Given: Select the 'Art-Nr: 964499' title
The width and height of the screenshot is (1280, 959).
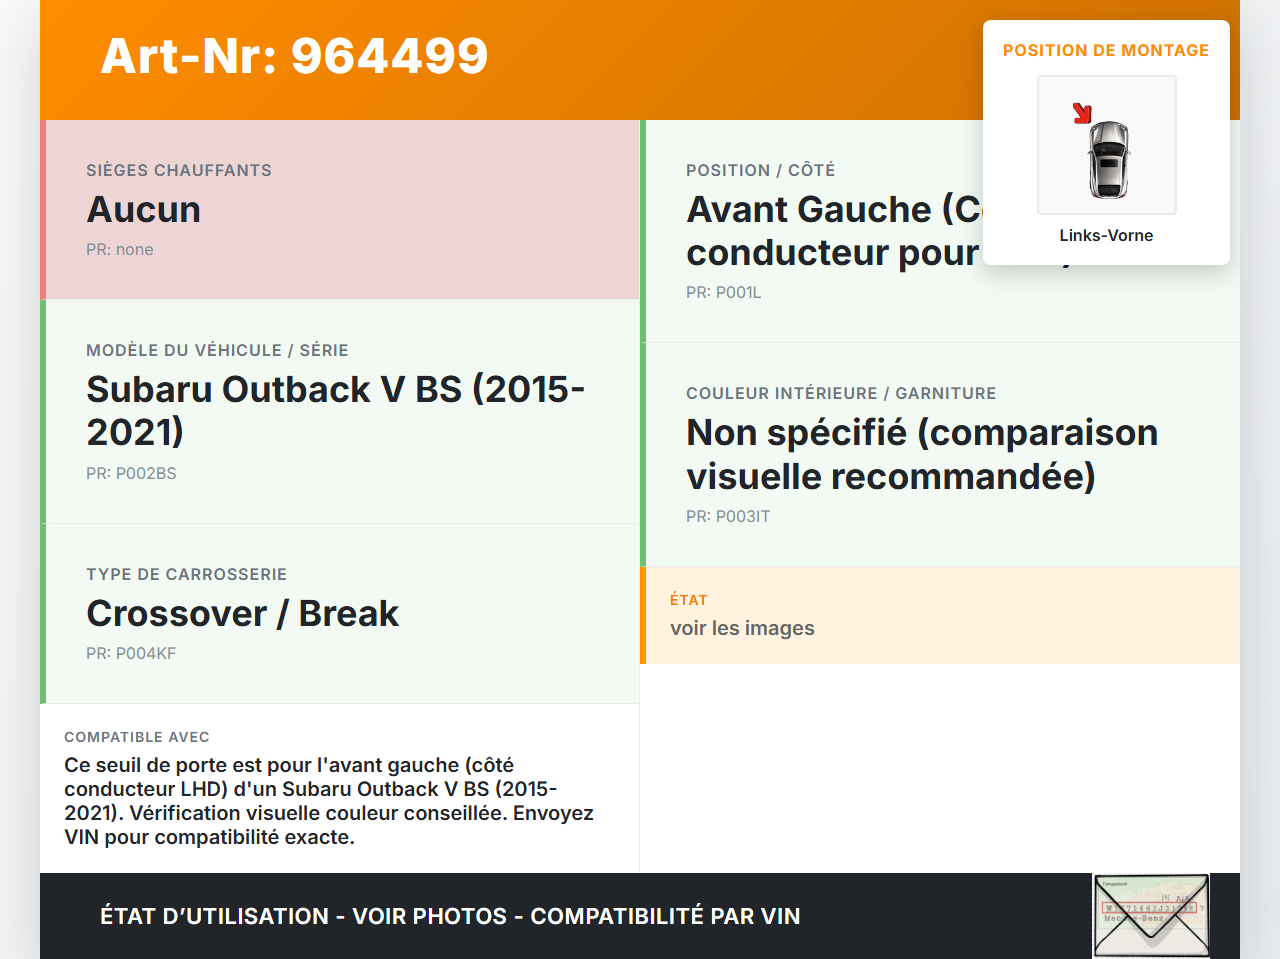Looking at the screenshot, I should 295,56.
